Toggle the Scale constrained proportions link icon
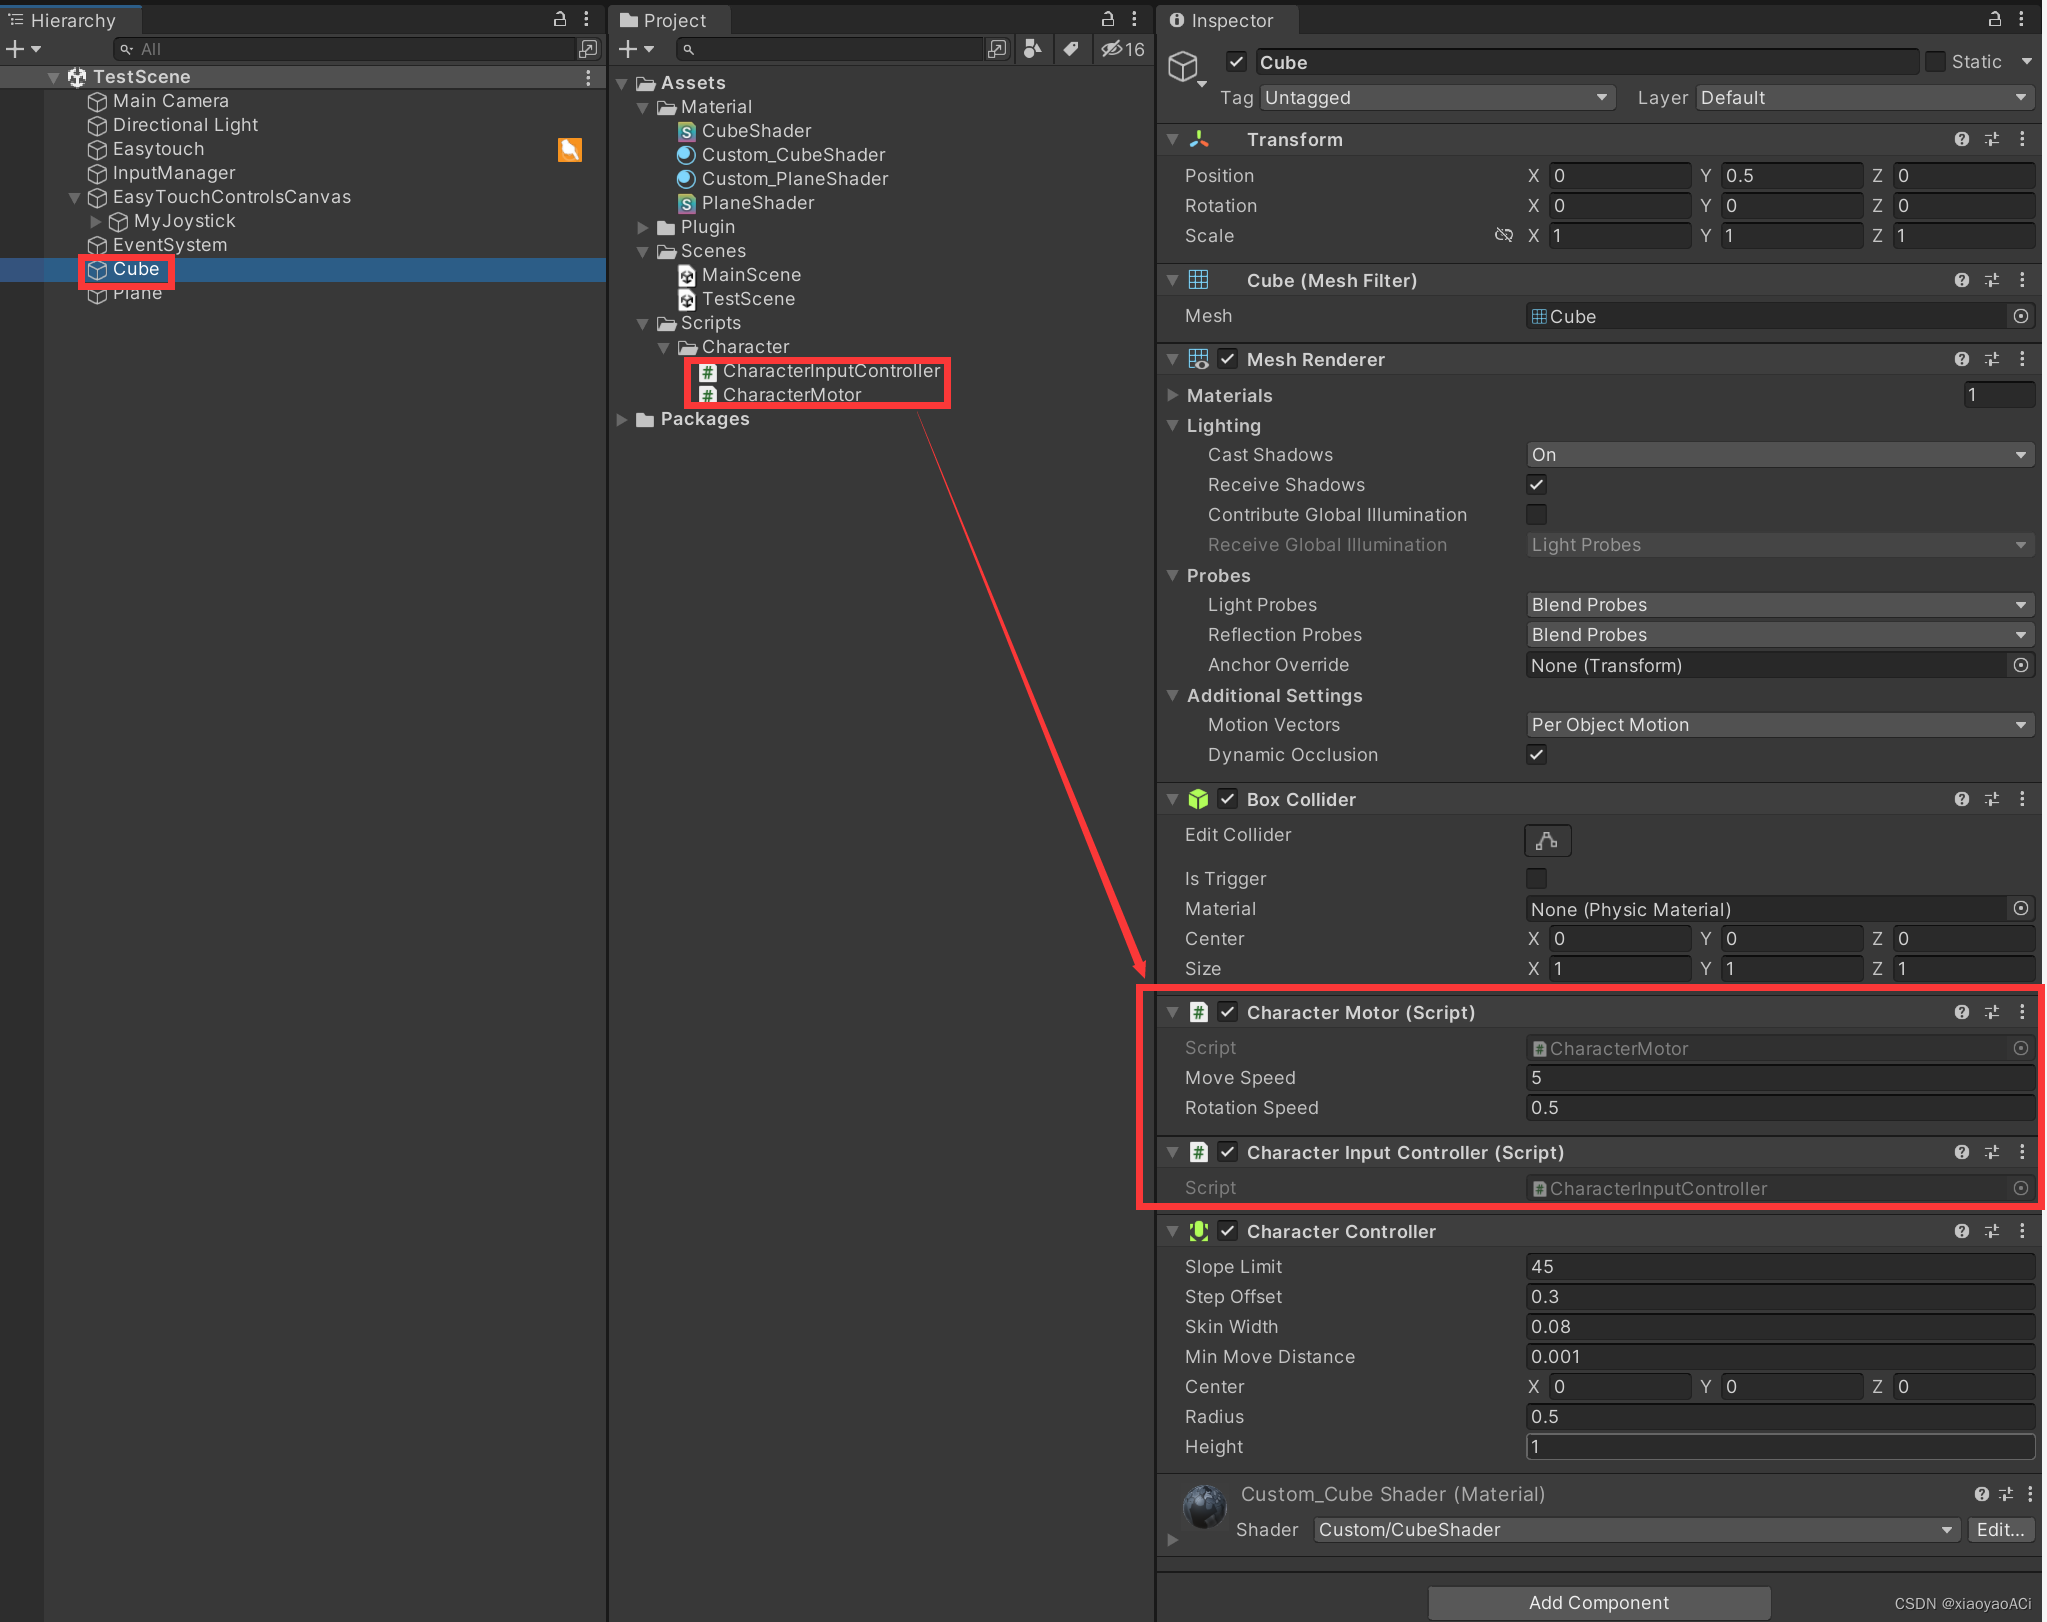 1503,236
